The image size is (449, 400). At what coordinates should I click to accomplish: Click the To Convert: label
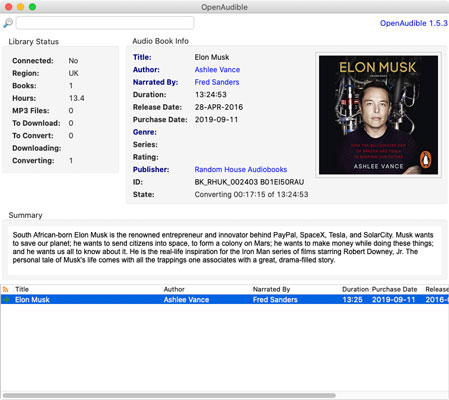coord(33,136)
